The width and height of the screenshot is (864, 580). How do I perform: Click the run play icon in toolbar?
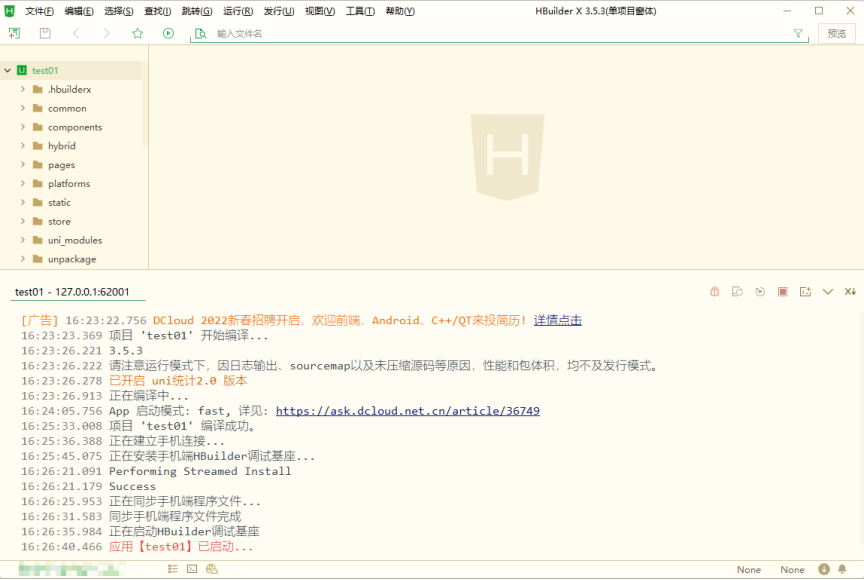click(x=169, y=34)
